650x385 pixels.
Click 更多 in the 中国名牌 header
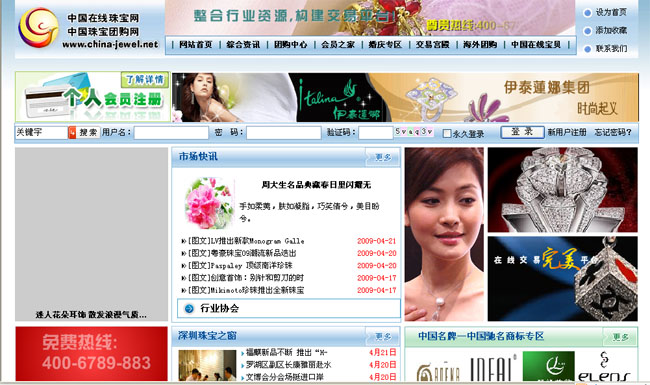pos(620,337)
